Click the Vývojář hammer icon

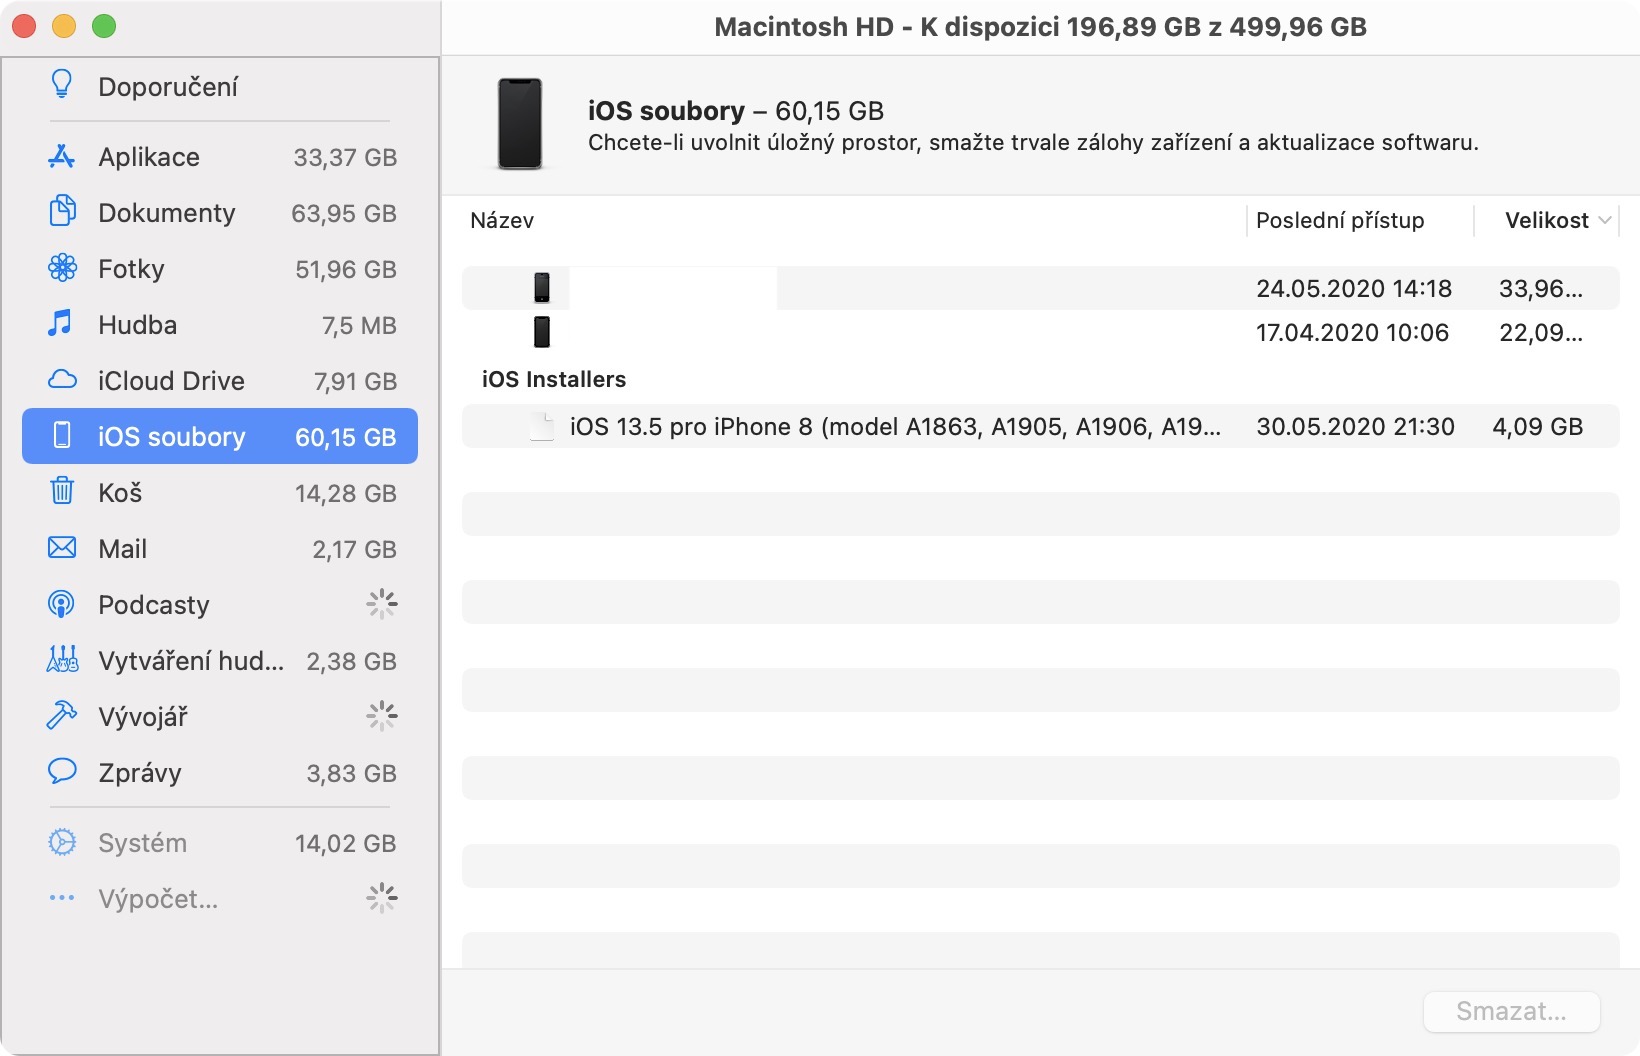pos(62,716)
